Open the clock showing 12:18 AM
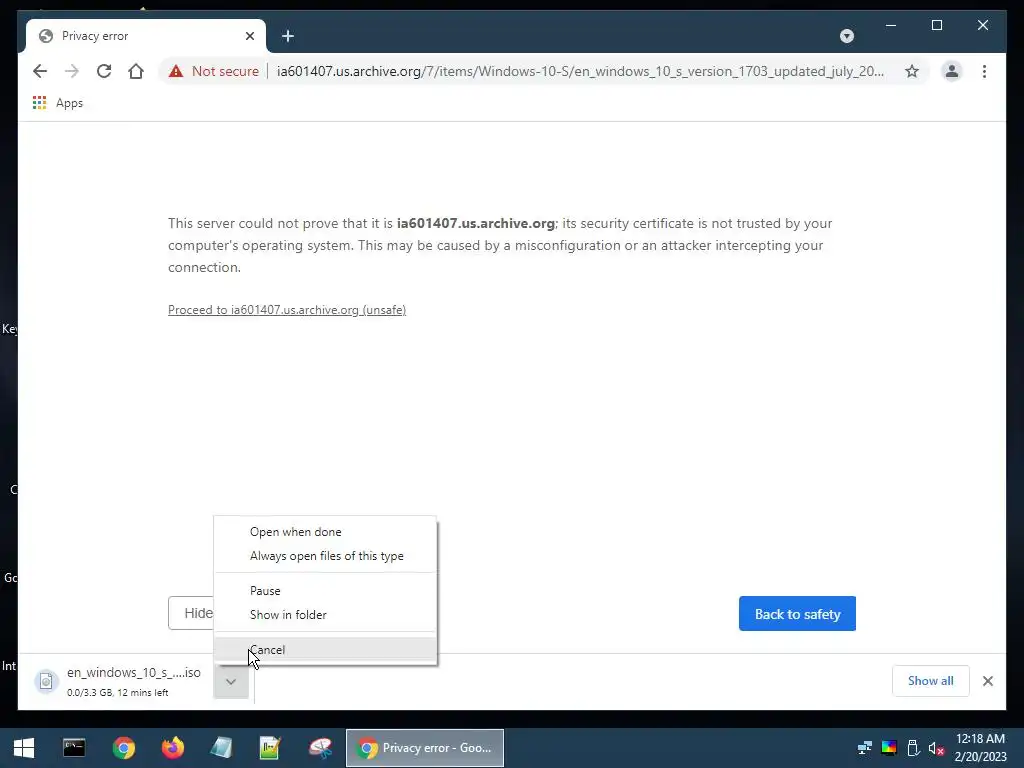This screenshot has width=1024, height=768. (x=980, y=748)
